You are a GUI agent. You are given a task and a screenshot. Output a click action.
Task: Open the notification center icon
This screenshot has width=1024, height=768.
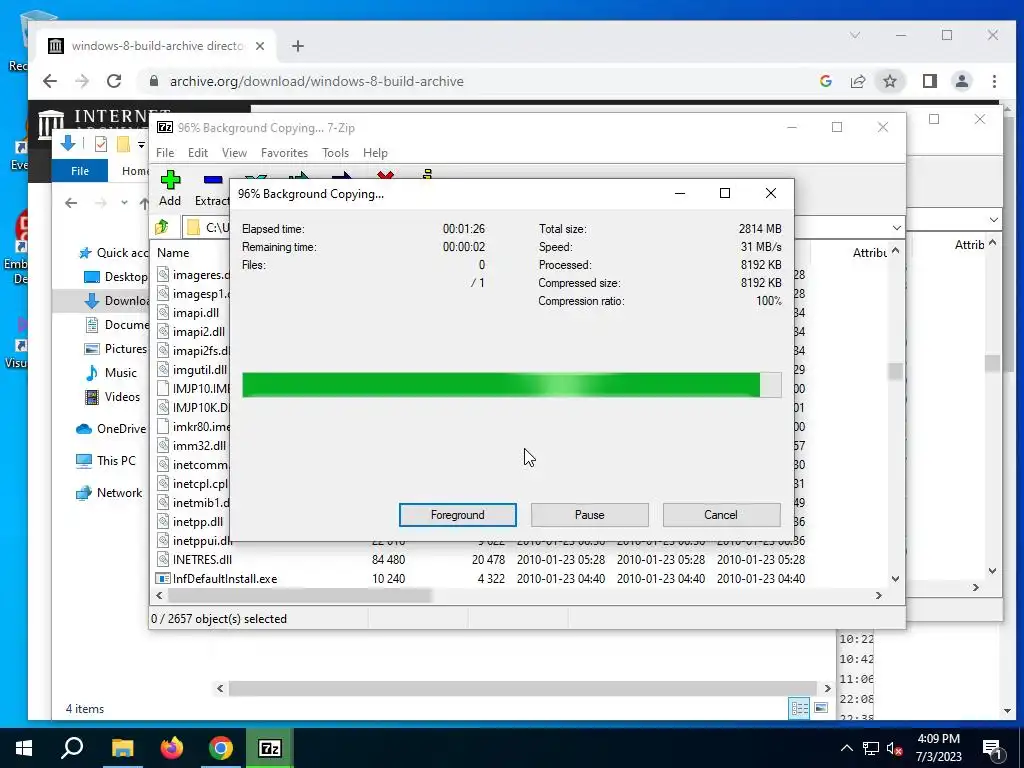point(992,748)
